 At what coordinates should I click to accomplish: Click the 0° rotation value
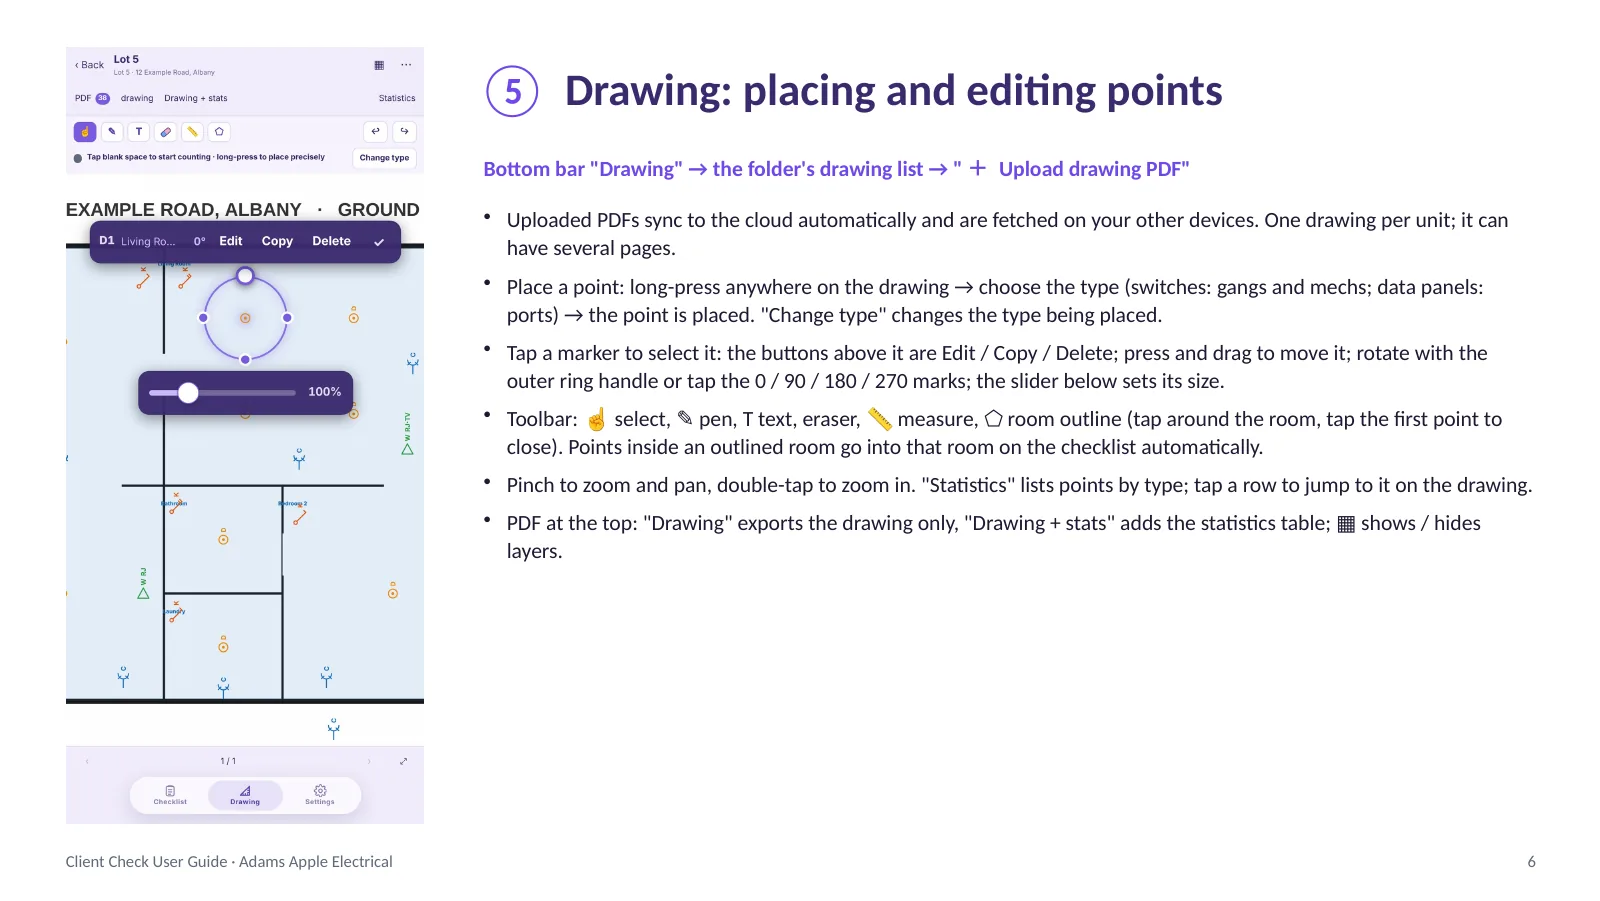pyautogui.click(x=200, y=242)
